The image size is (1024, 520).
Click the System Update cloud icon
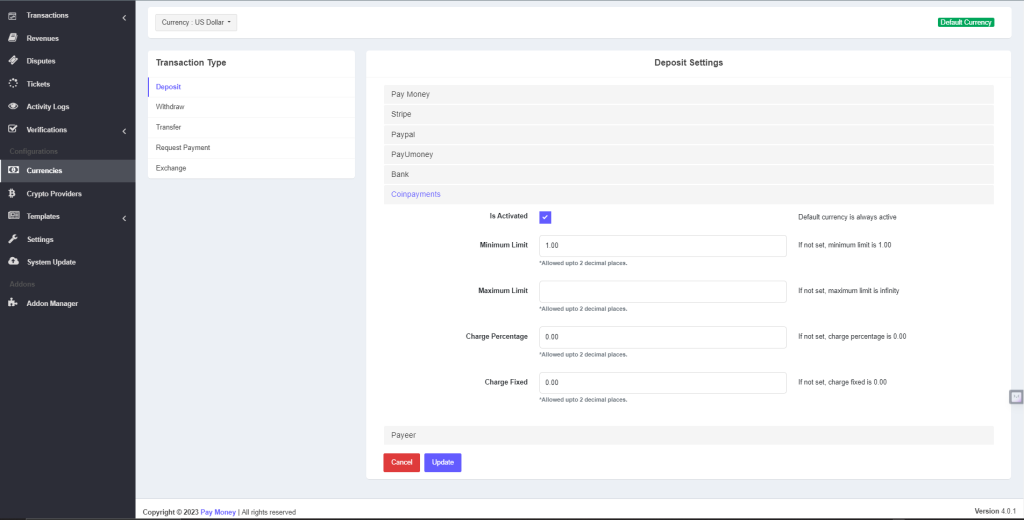click(13, 262)
